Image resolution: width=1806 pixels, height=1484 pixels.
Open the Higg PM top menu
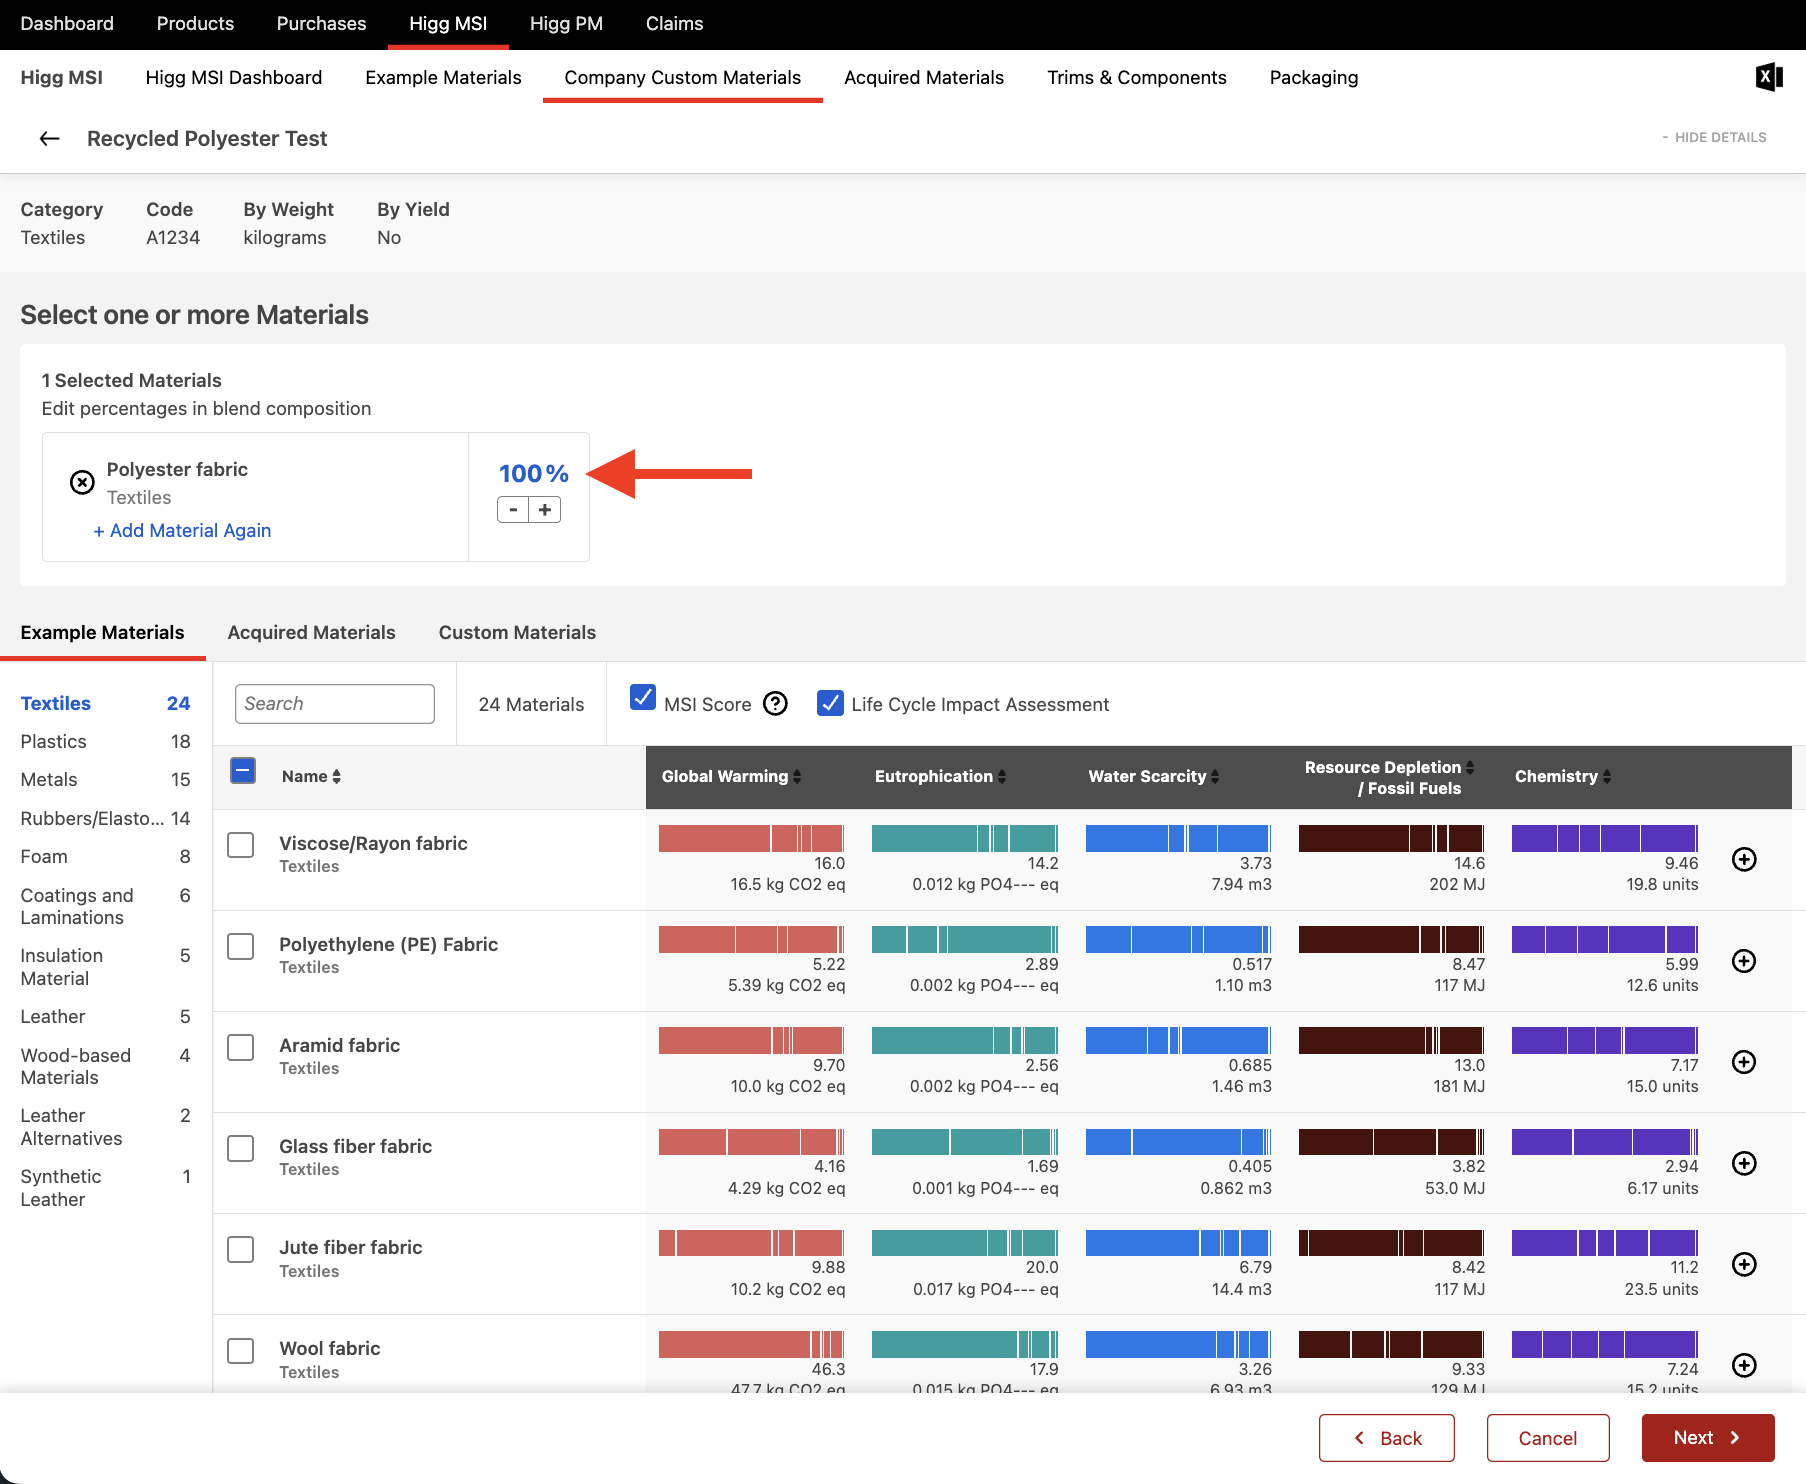(x=566, y=23)
